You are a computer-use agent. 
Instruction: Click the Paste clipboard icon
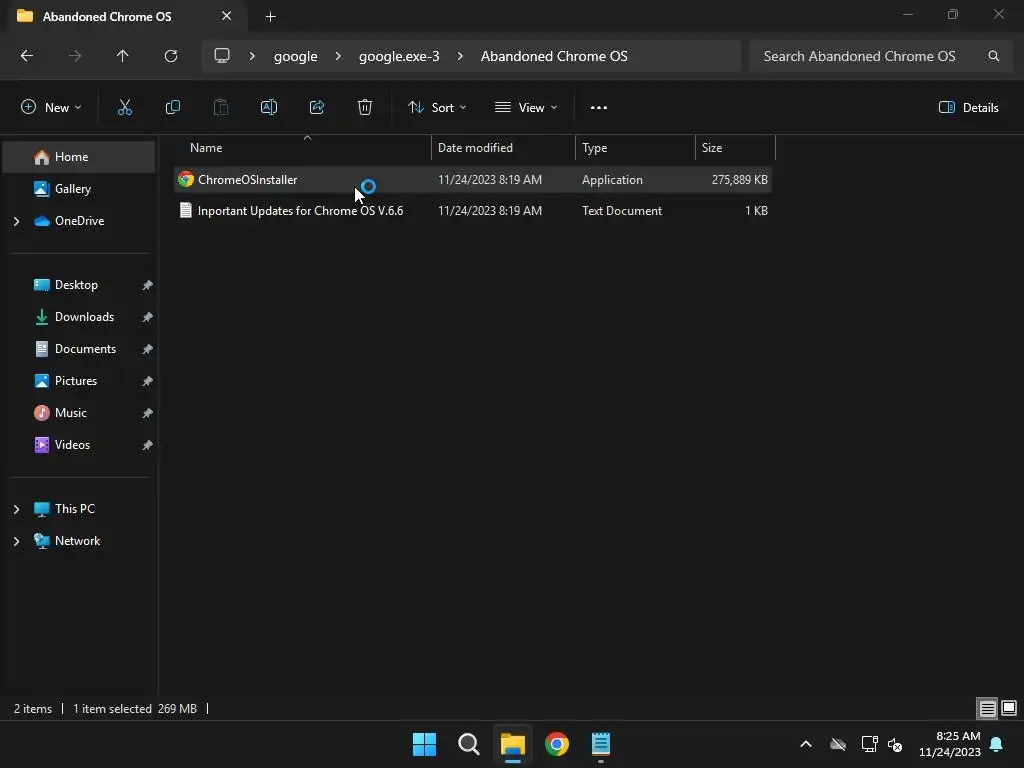coord(221,108)
